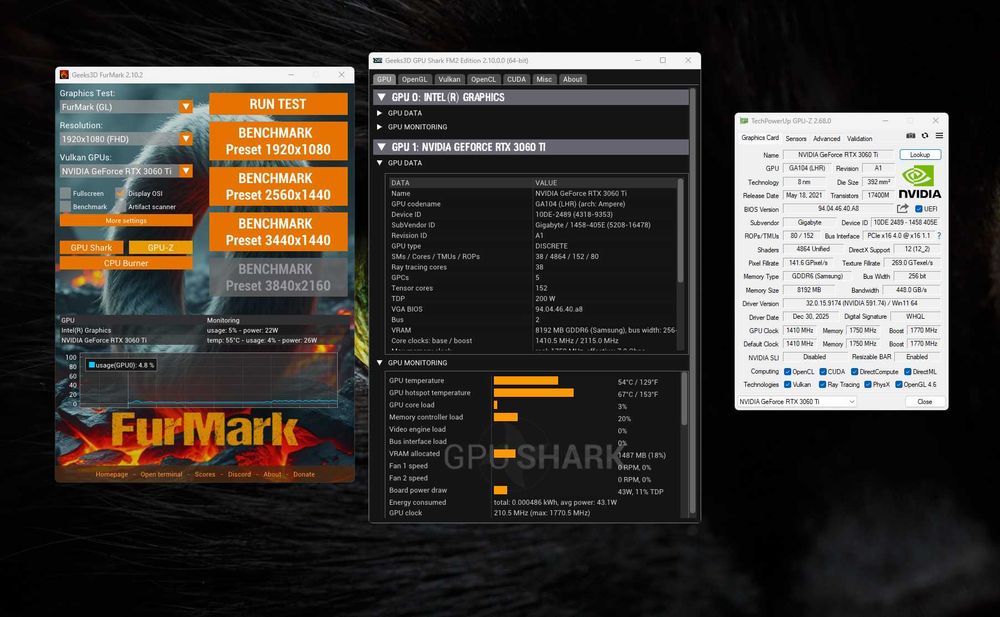Screen dimensions: 1000x617
Task: Launch GPU-Z from FurMark
Action: [x=161, y=248]
